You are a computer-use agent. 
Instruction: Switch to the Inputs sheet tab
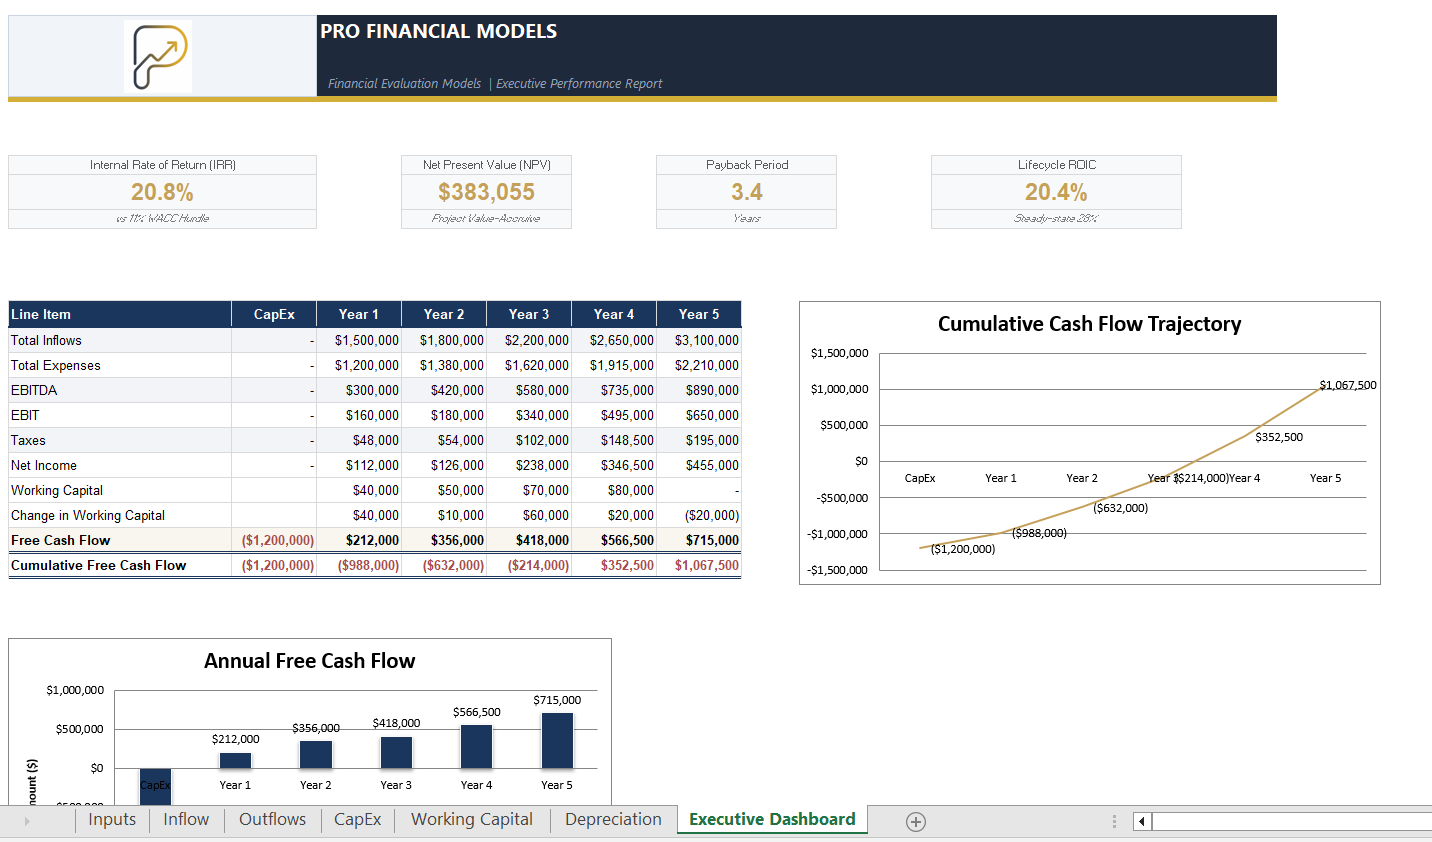point(112,820)
